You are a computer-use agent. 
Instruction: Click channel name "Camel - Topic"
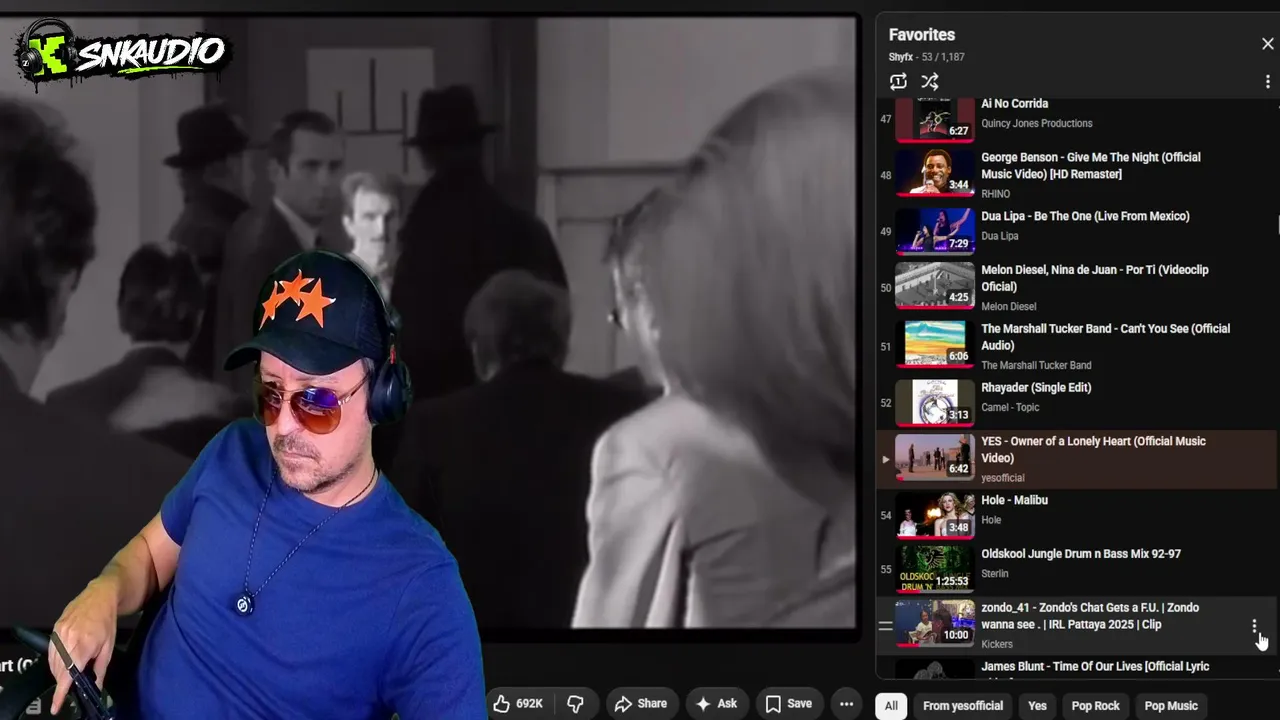1010,408
